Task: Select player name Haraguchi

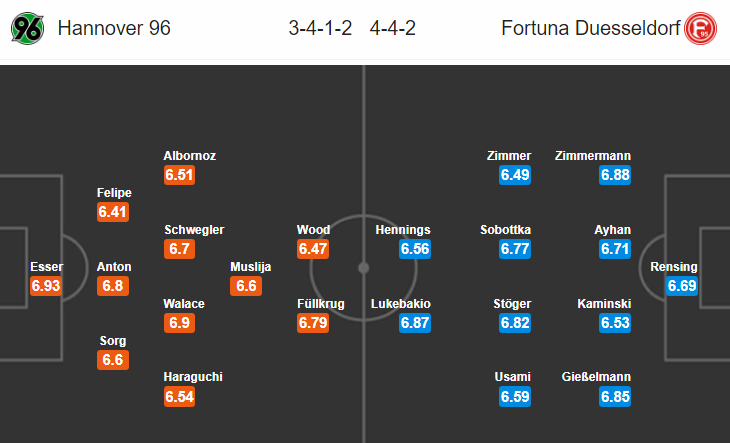Action: pos(193,376)
